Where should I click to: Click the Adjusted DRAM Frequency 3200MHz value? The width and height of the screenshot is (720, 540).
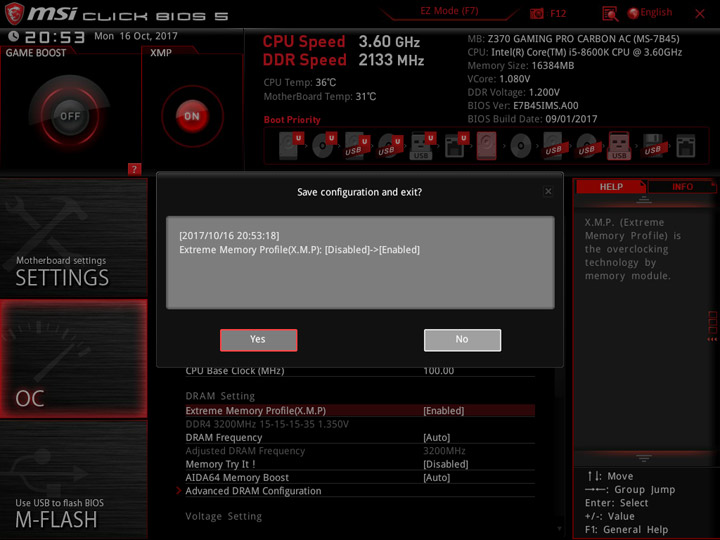pyautogui.click(x=444, y=450)
